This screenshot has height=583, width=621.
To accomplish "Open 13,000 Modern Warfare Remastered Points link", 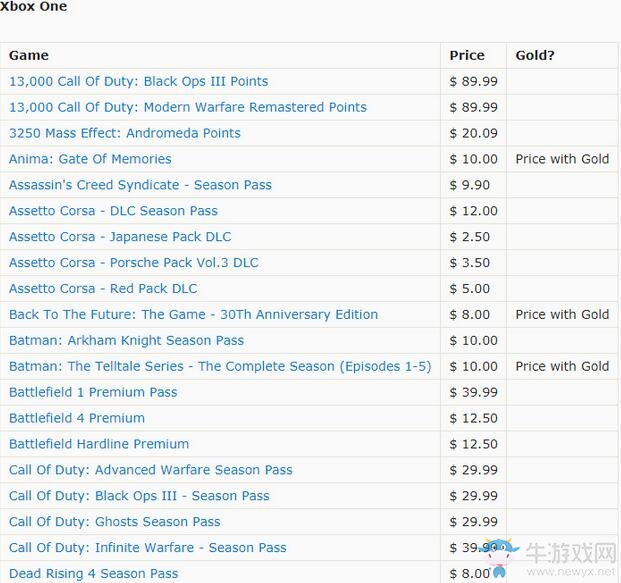I will click(188, 107).
